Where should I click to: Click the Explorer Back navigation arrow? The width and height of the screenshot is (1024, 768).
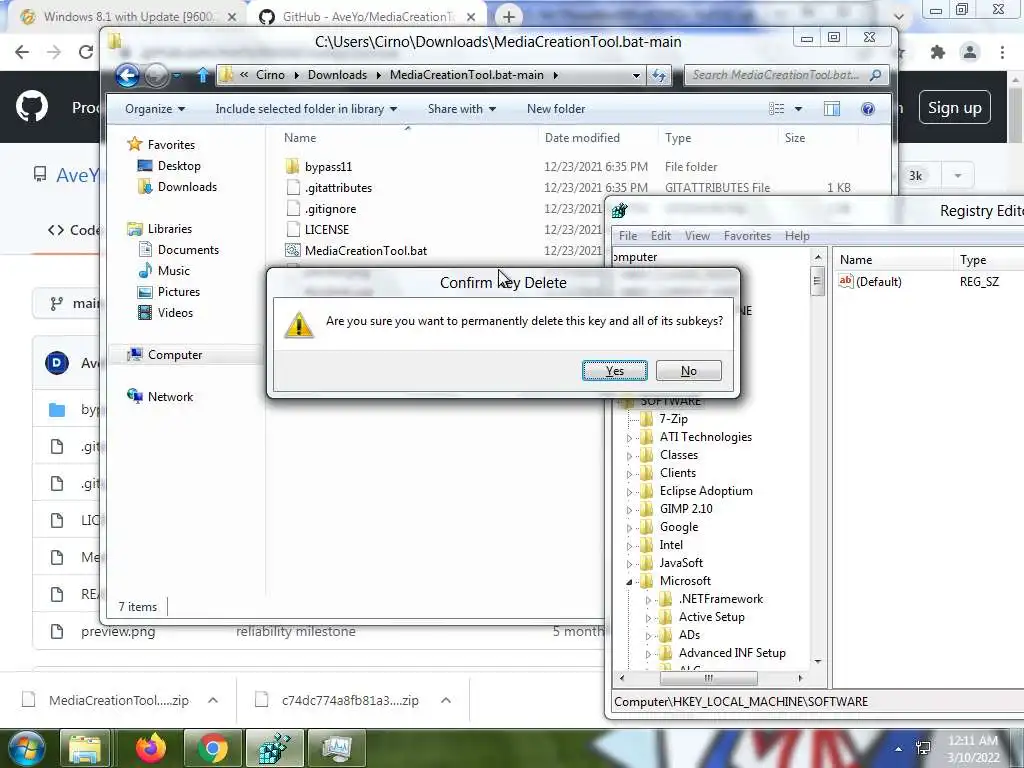click(x=127, y=76)
